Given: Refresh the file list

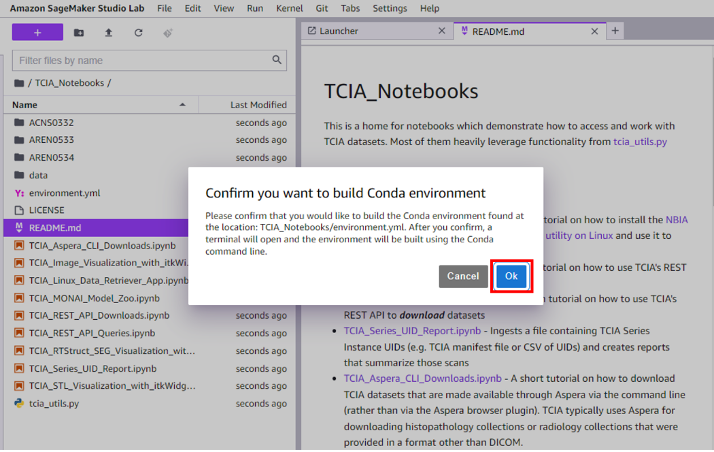Looking at the screenshot, I should (x=138, y=33).
